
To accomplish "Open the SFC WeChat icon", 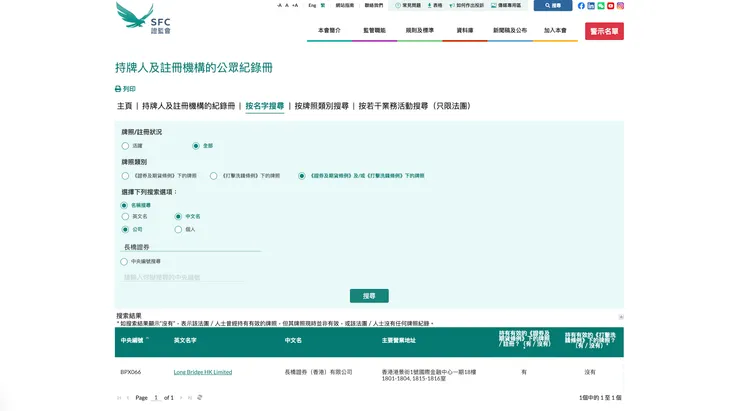I will tap(601, 6).
